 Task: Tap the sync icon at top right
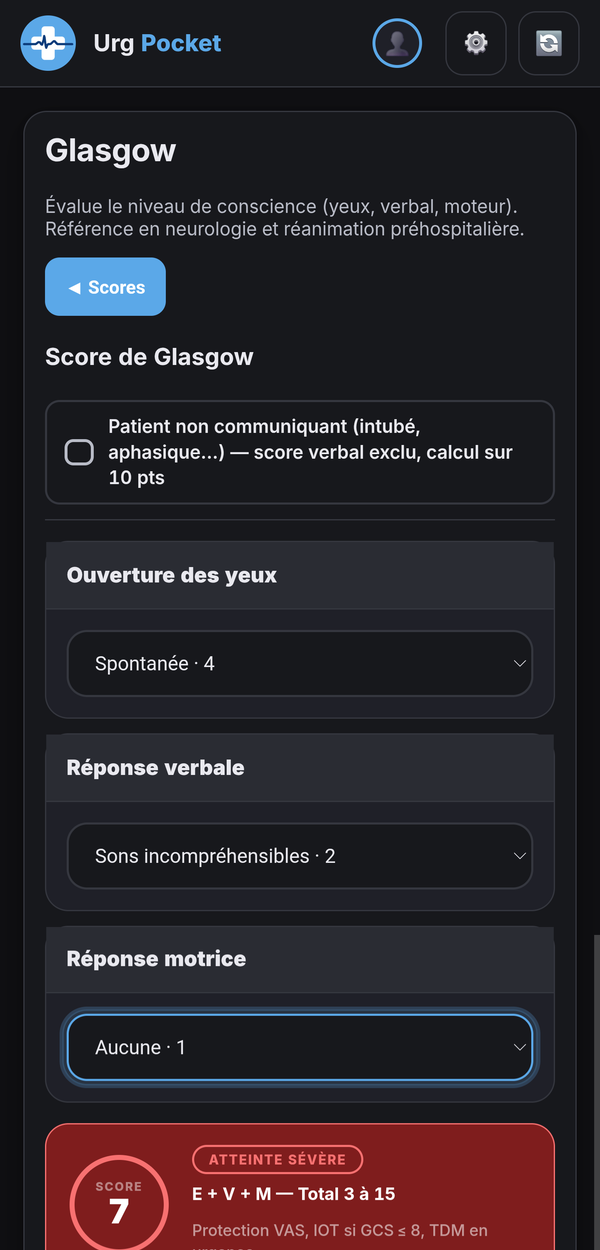(548, 43)
